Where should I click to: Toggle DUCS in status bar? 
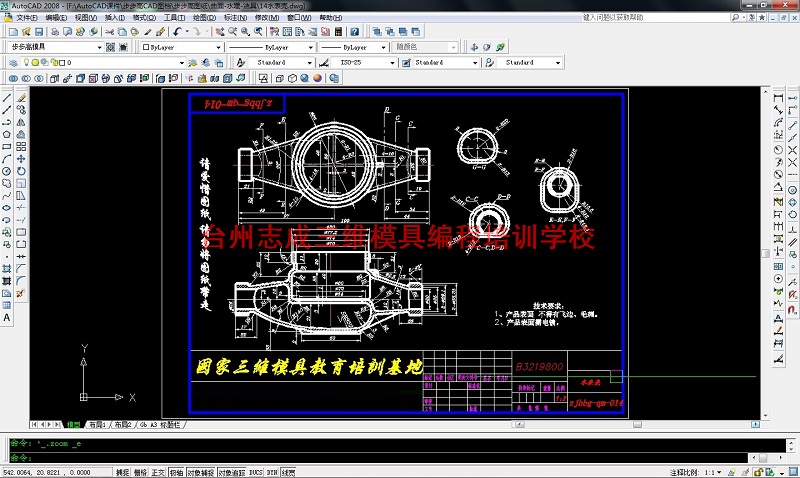(x=256, y=472)
